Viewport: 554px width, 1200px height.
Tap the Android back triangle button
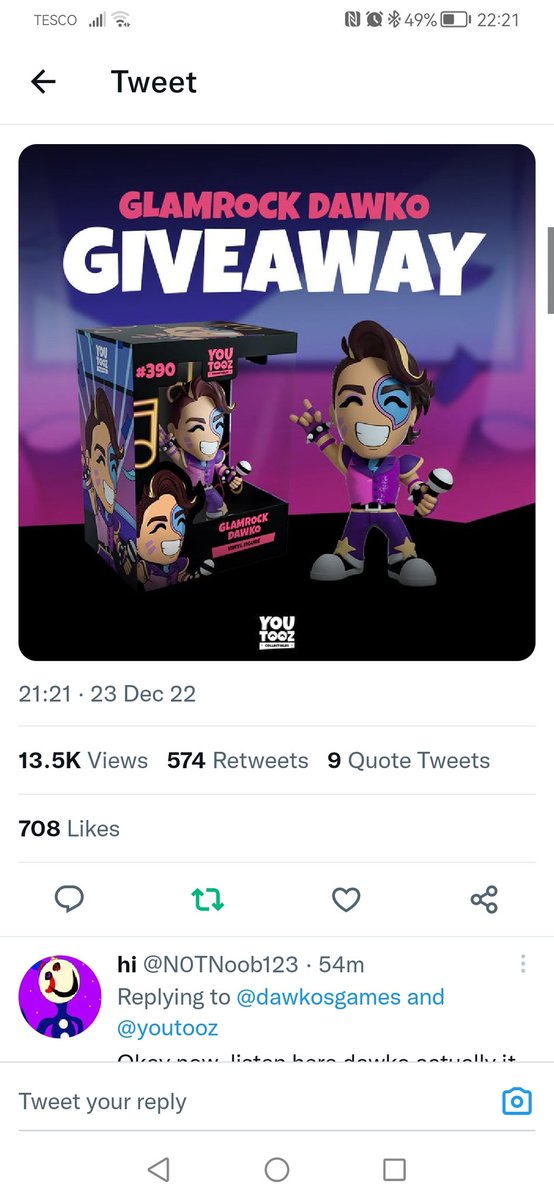tap(158, 1169)
